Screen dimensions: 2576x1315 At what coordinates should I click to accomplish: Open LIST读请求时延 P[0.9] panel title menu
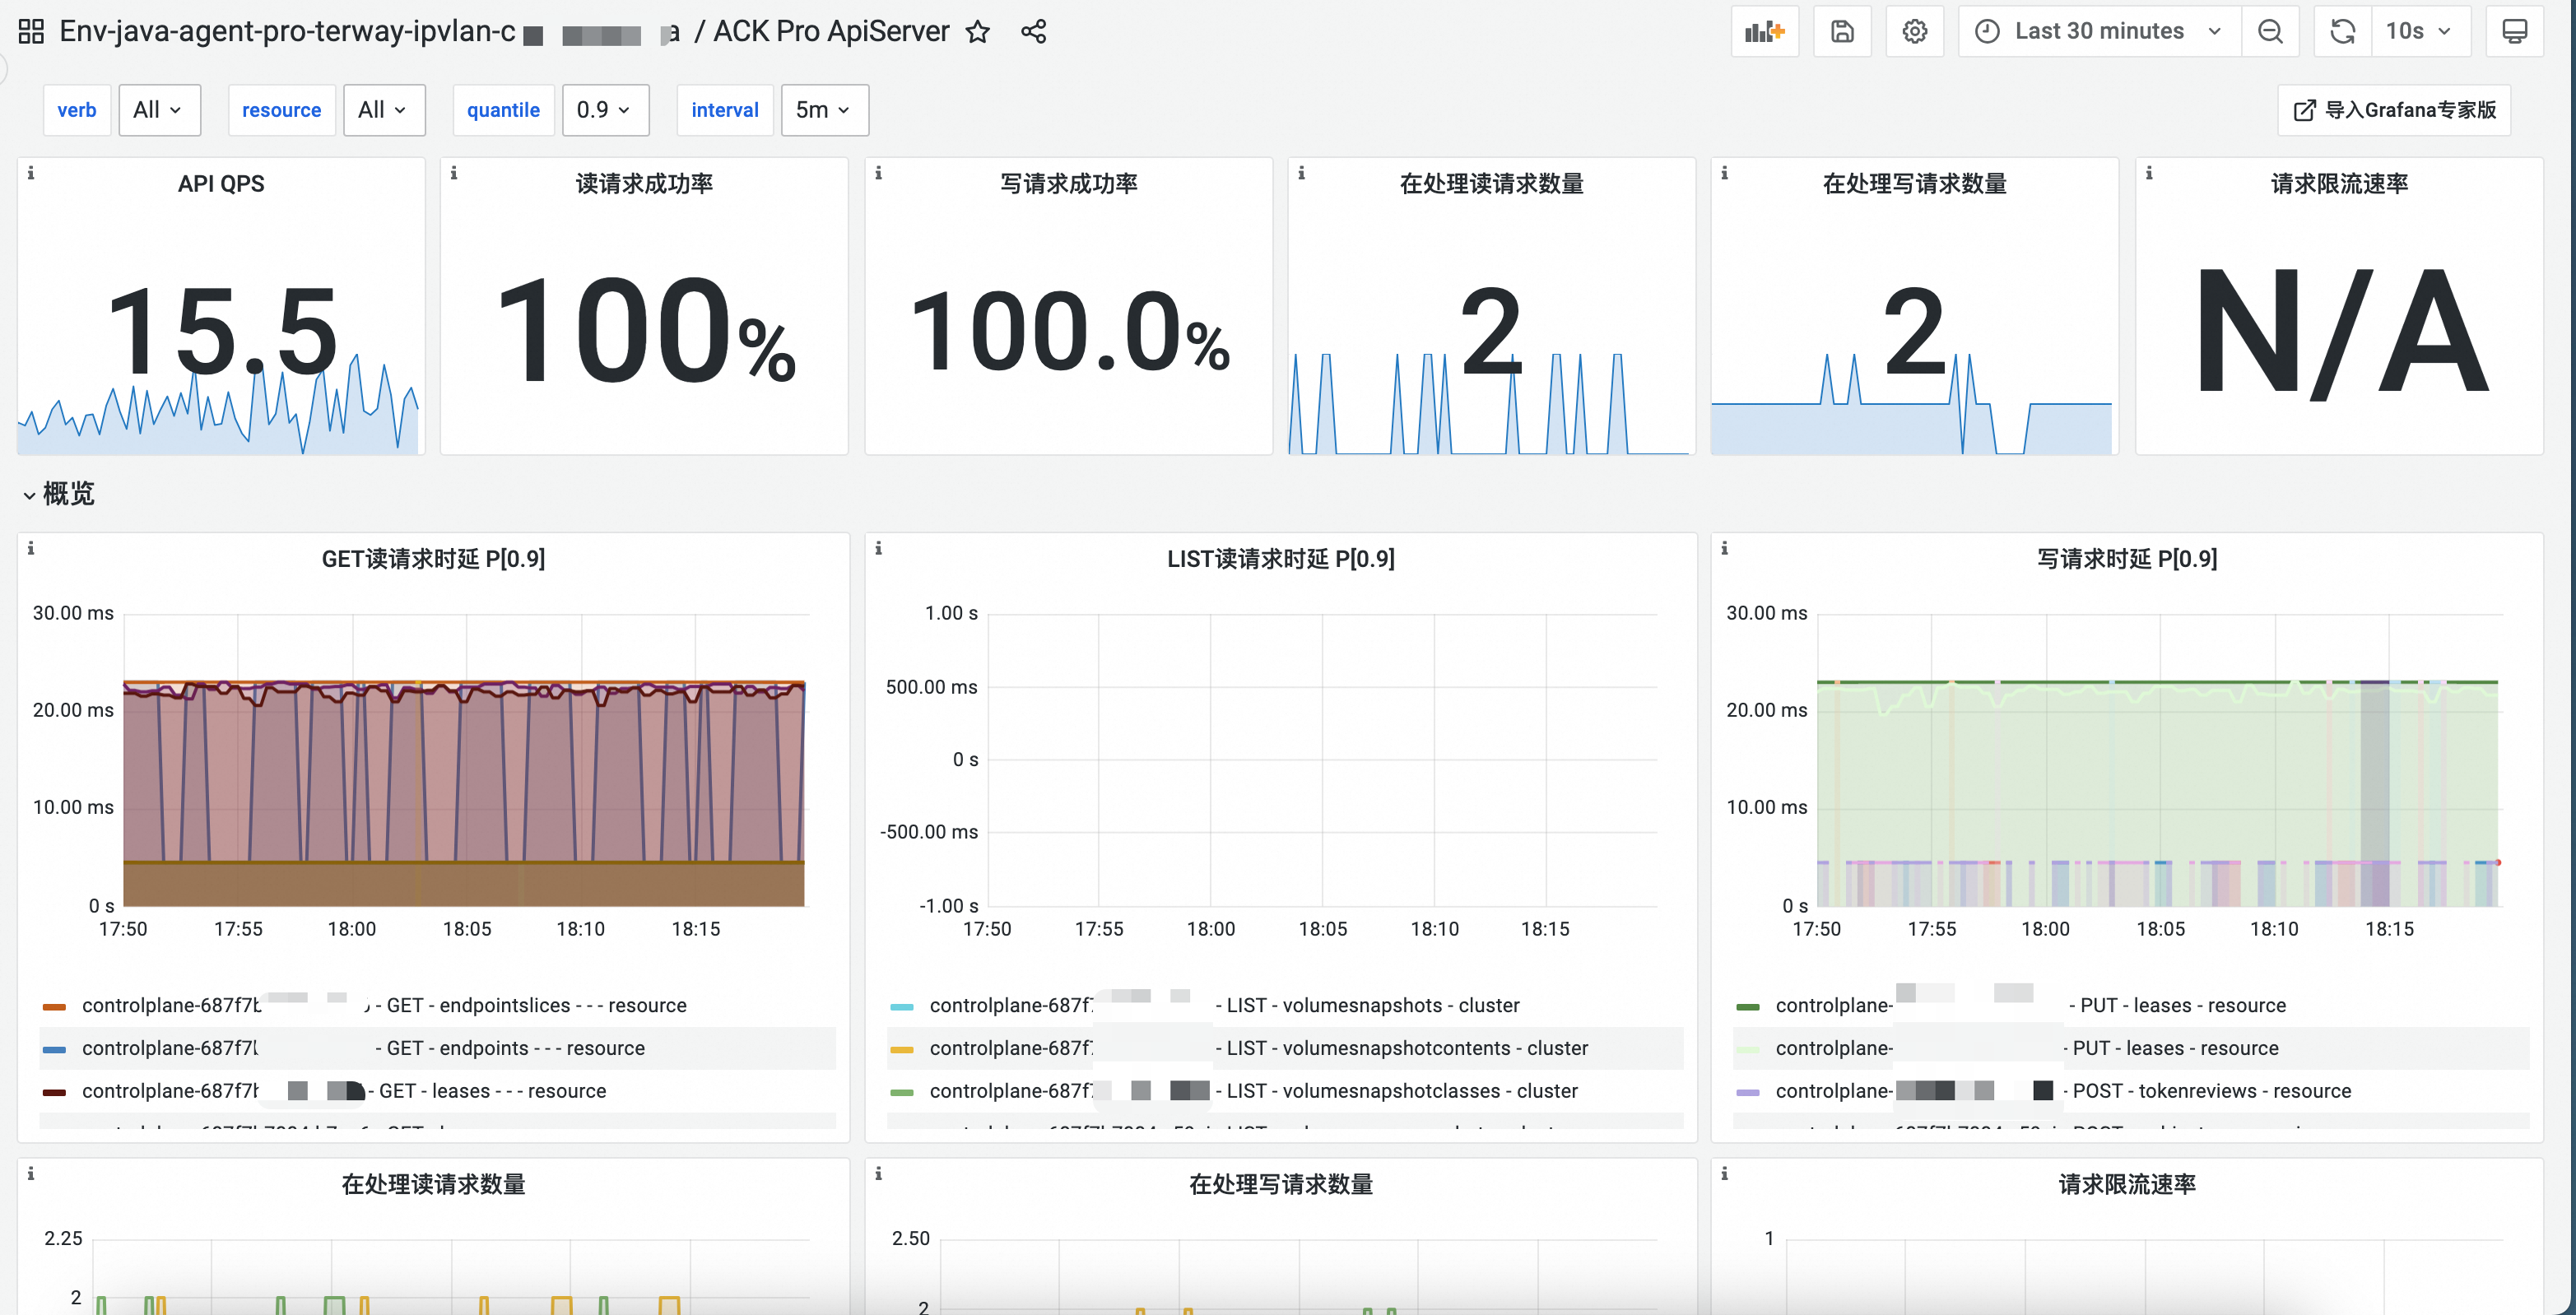pos(1280,559)
